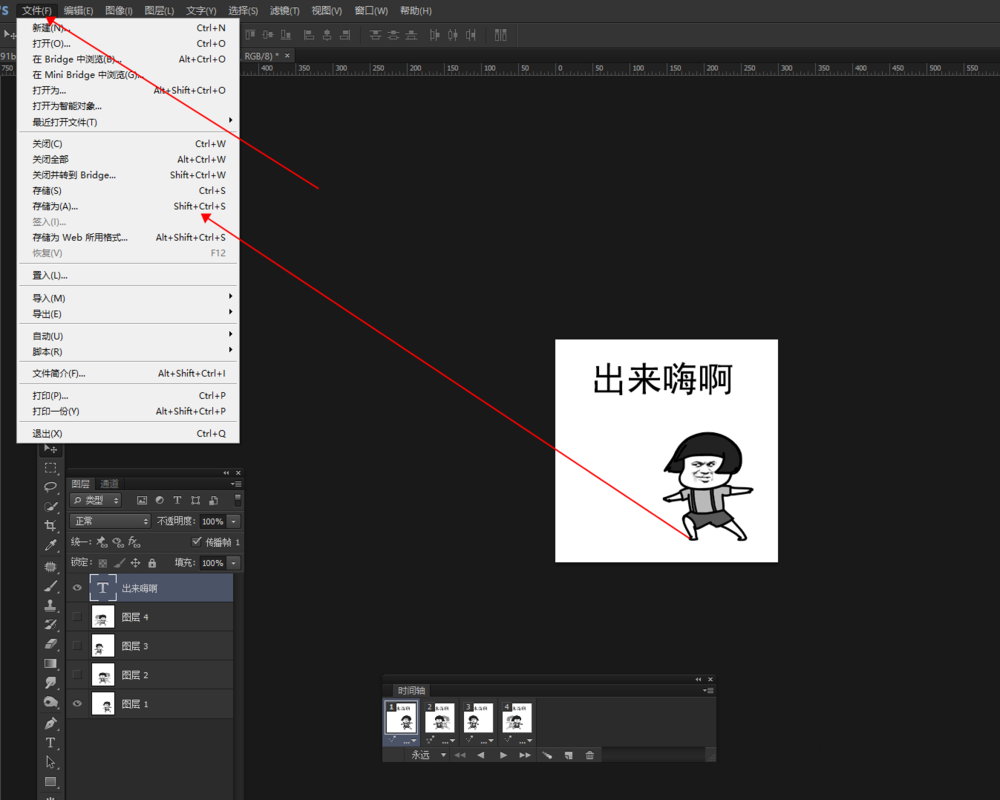Screen dimensions: 1000x800
Task: Select the Clone Stamp tool
Action: [x=50, y=605]
